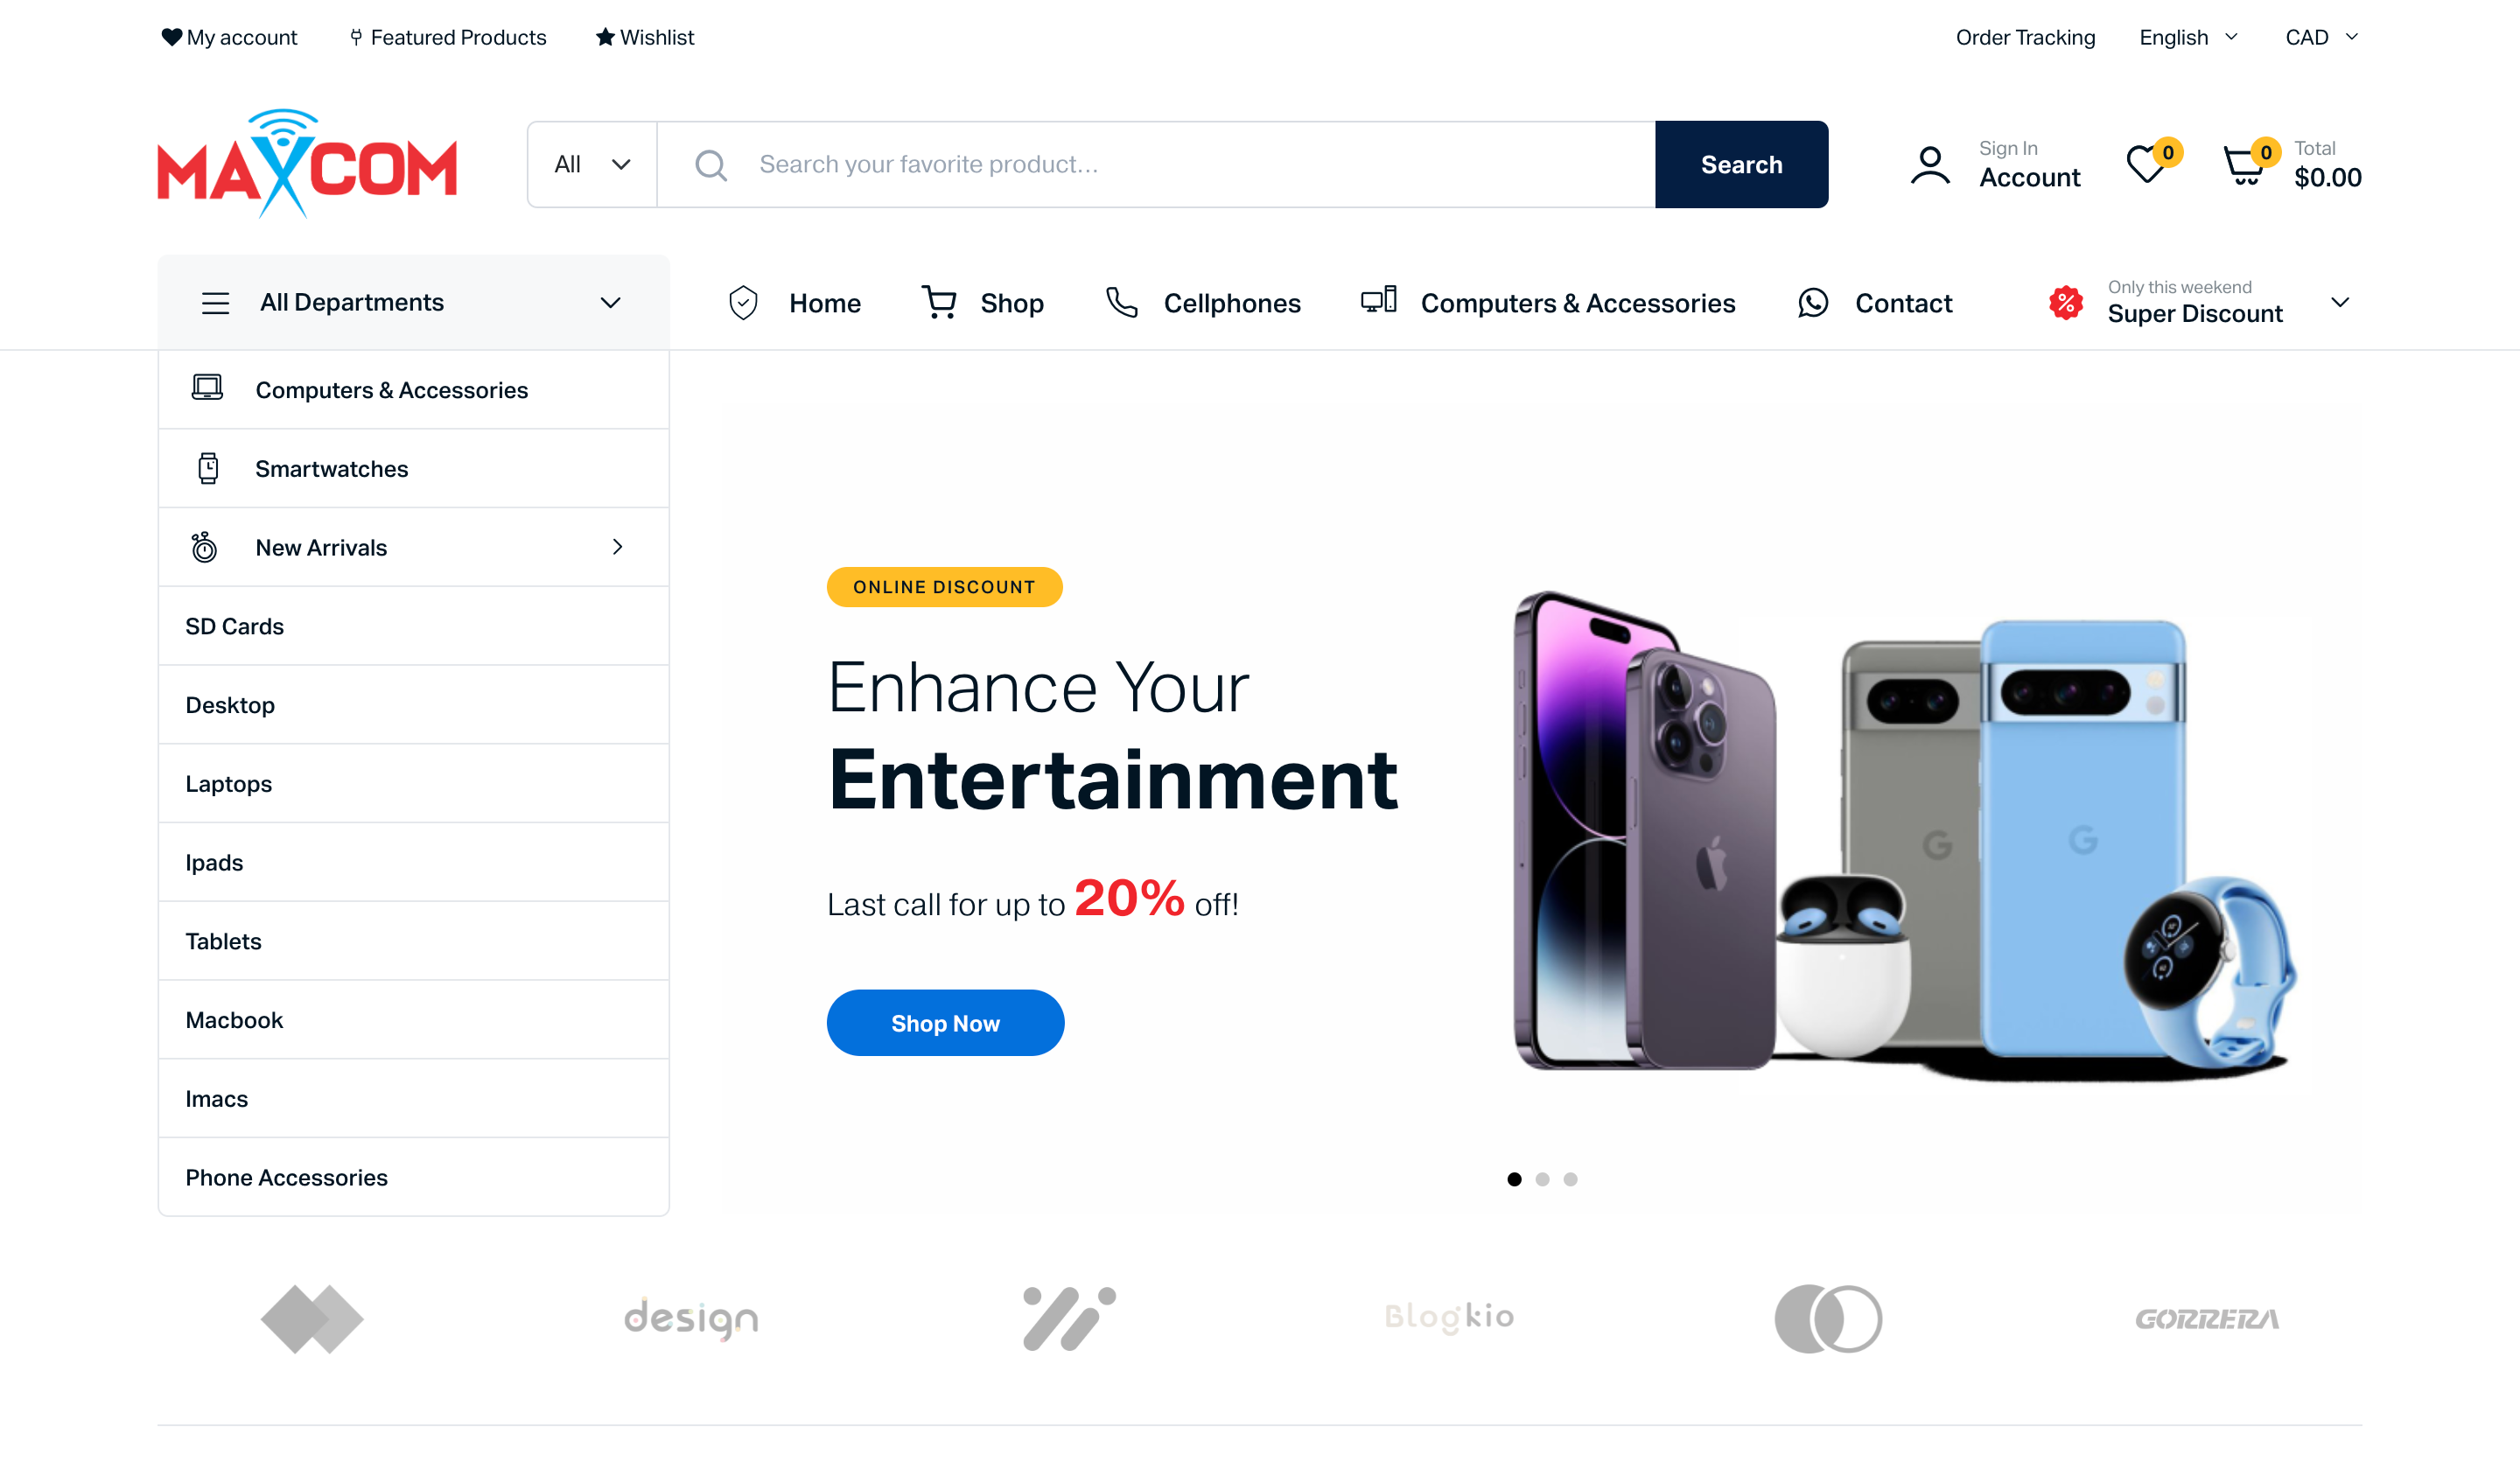This screenshot has width=2520, height=1462.
Task: Click the blue Shop Now button
Action: (x=945, y=1023)
